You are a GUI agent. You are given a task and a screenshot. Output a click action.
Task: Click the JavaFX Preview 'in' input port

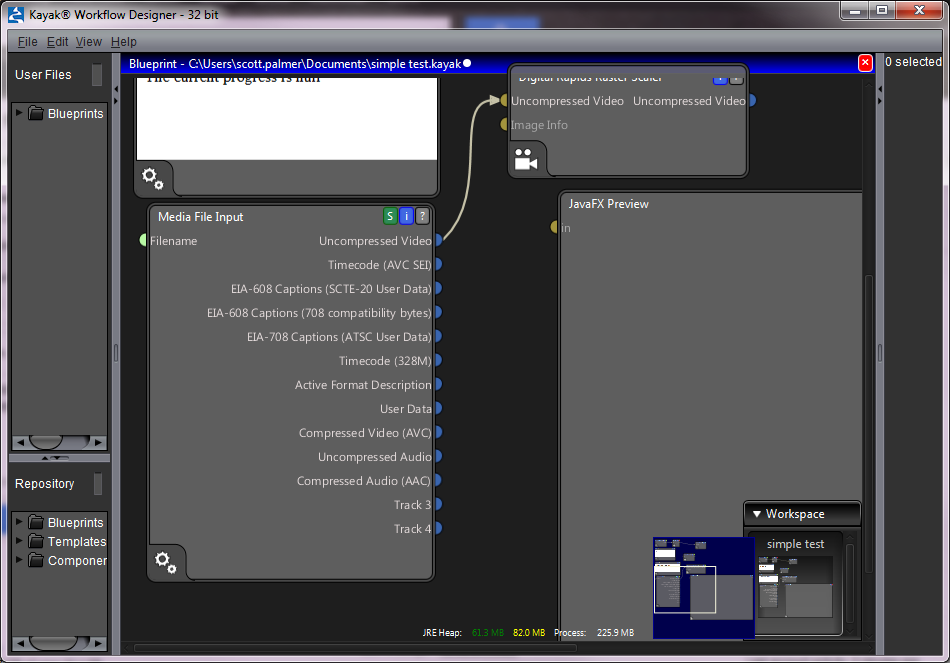pyautogui.click(x=554, y=227)
